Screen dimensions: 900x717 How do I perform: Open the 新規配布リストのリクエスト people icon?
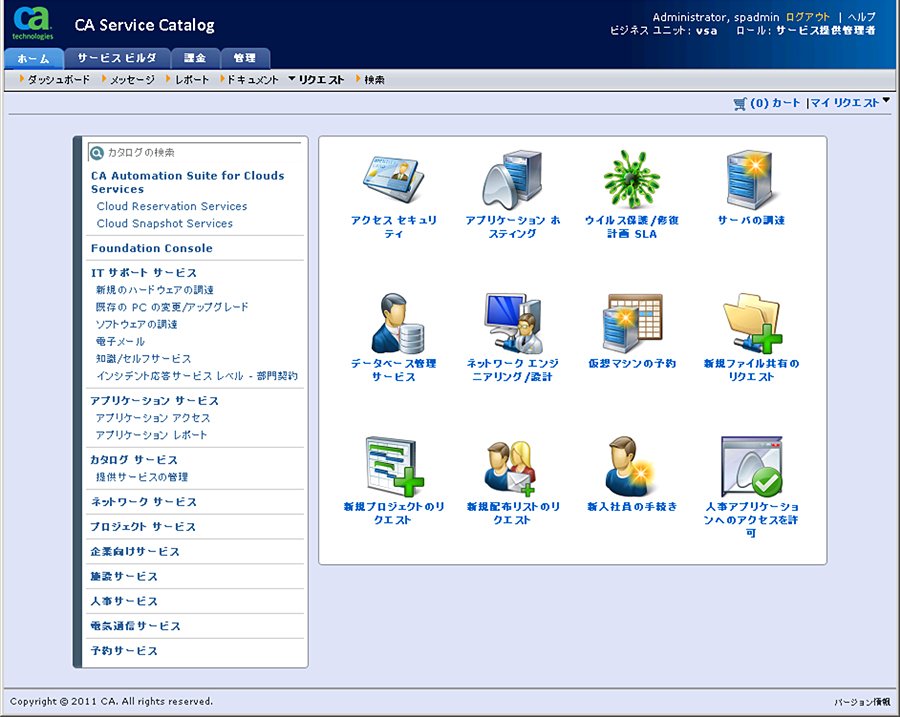[x=510, y=467]
